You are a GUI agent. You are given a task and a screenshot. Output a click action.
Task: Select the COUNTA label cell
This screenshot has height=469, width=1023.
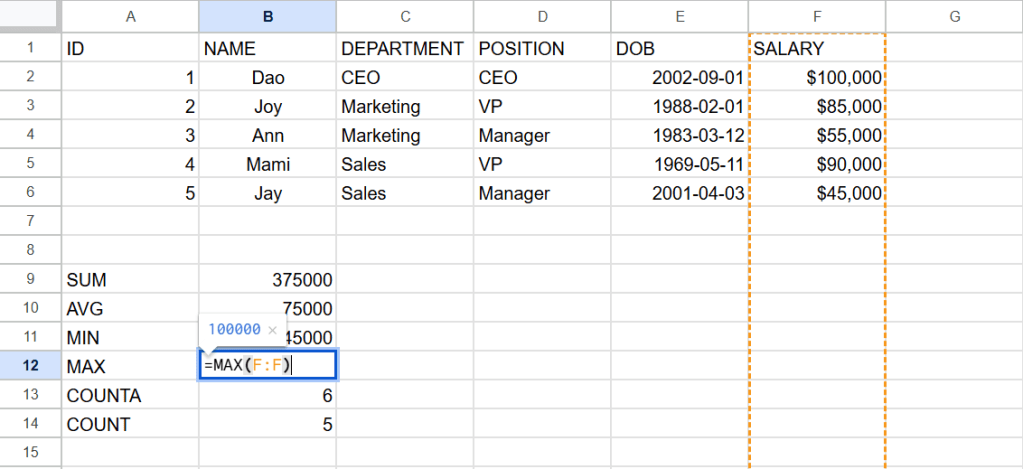click(130, 396)
